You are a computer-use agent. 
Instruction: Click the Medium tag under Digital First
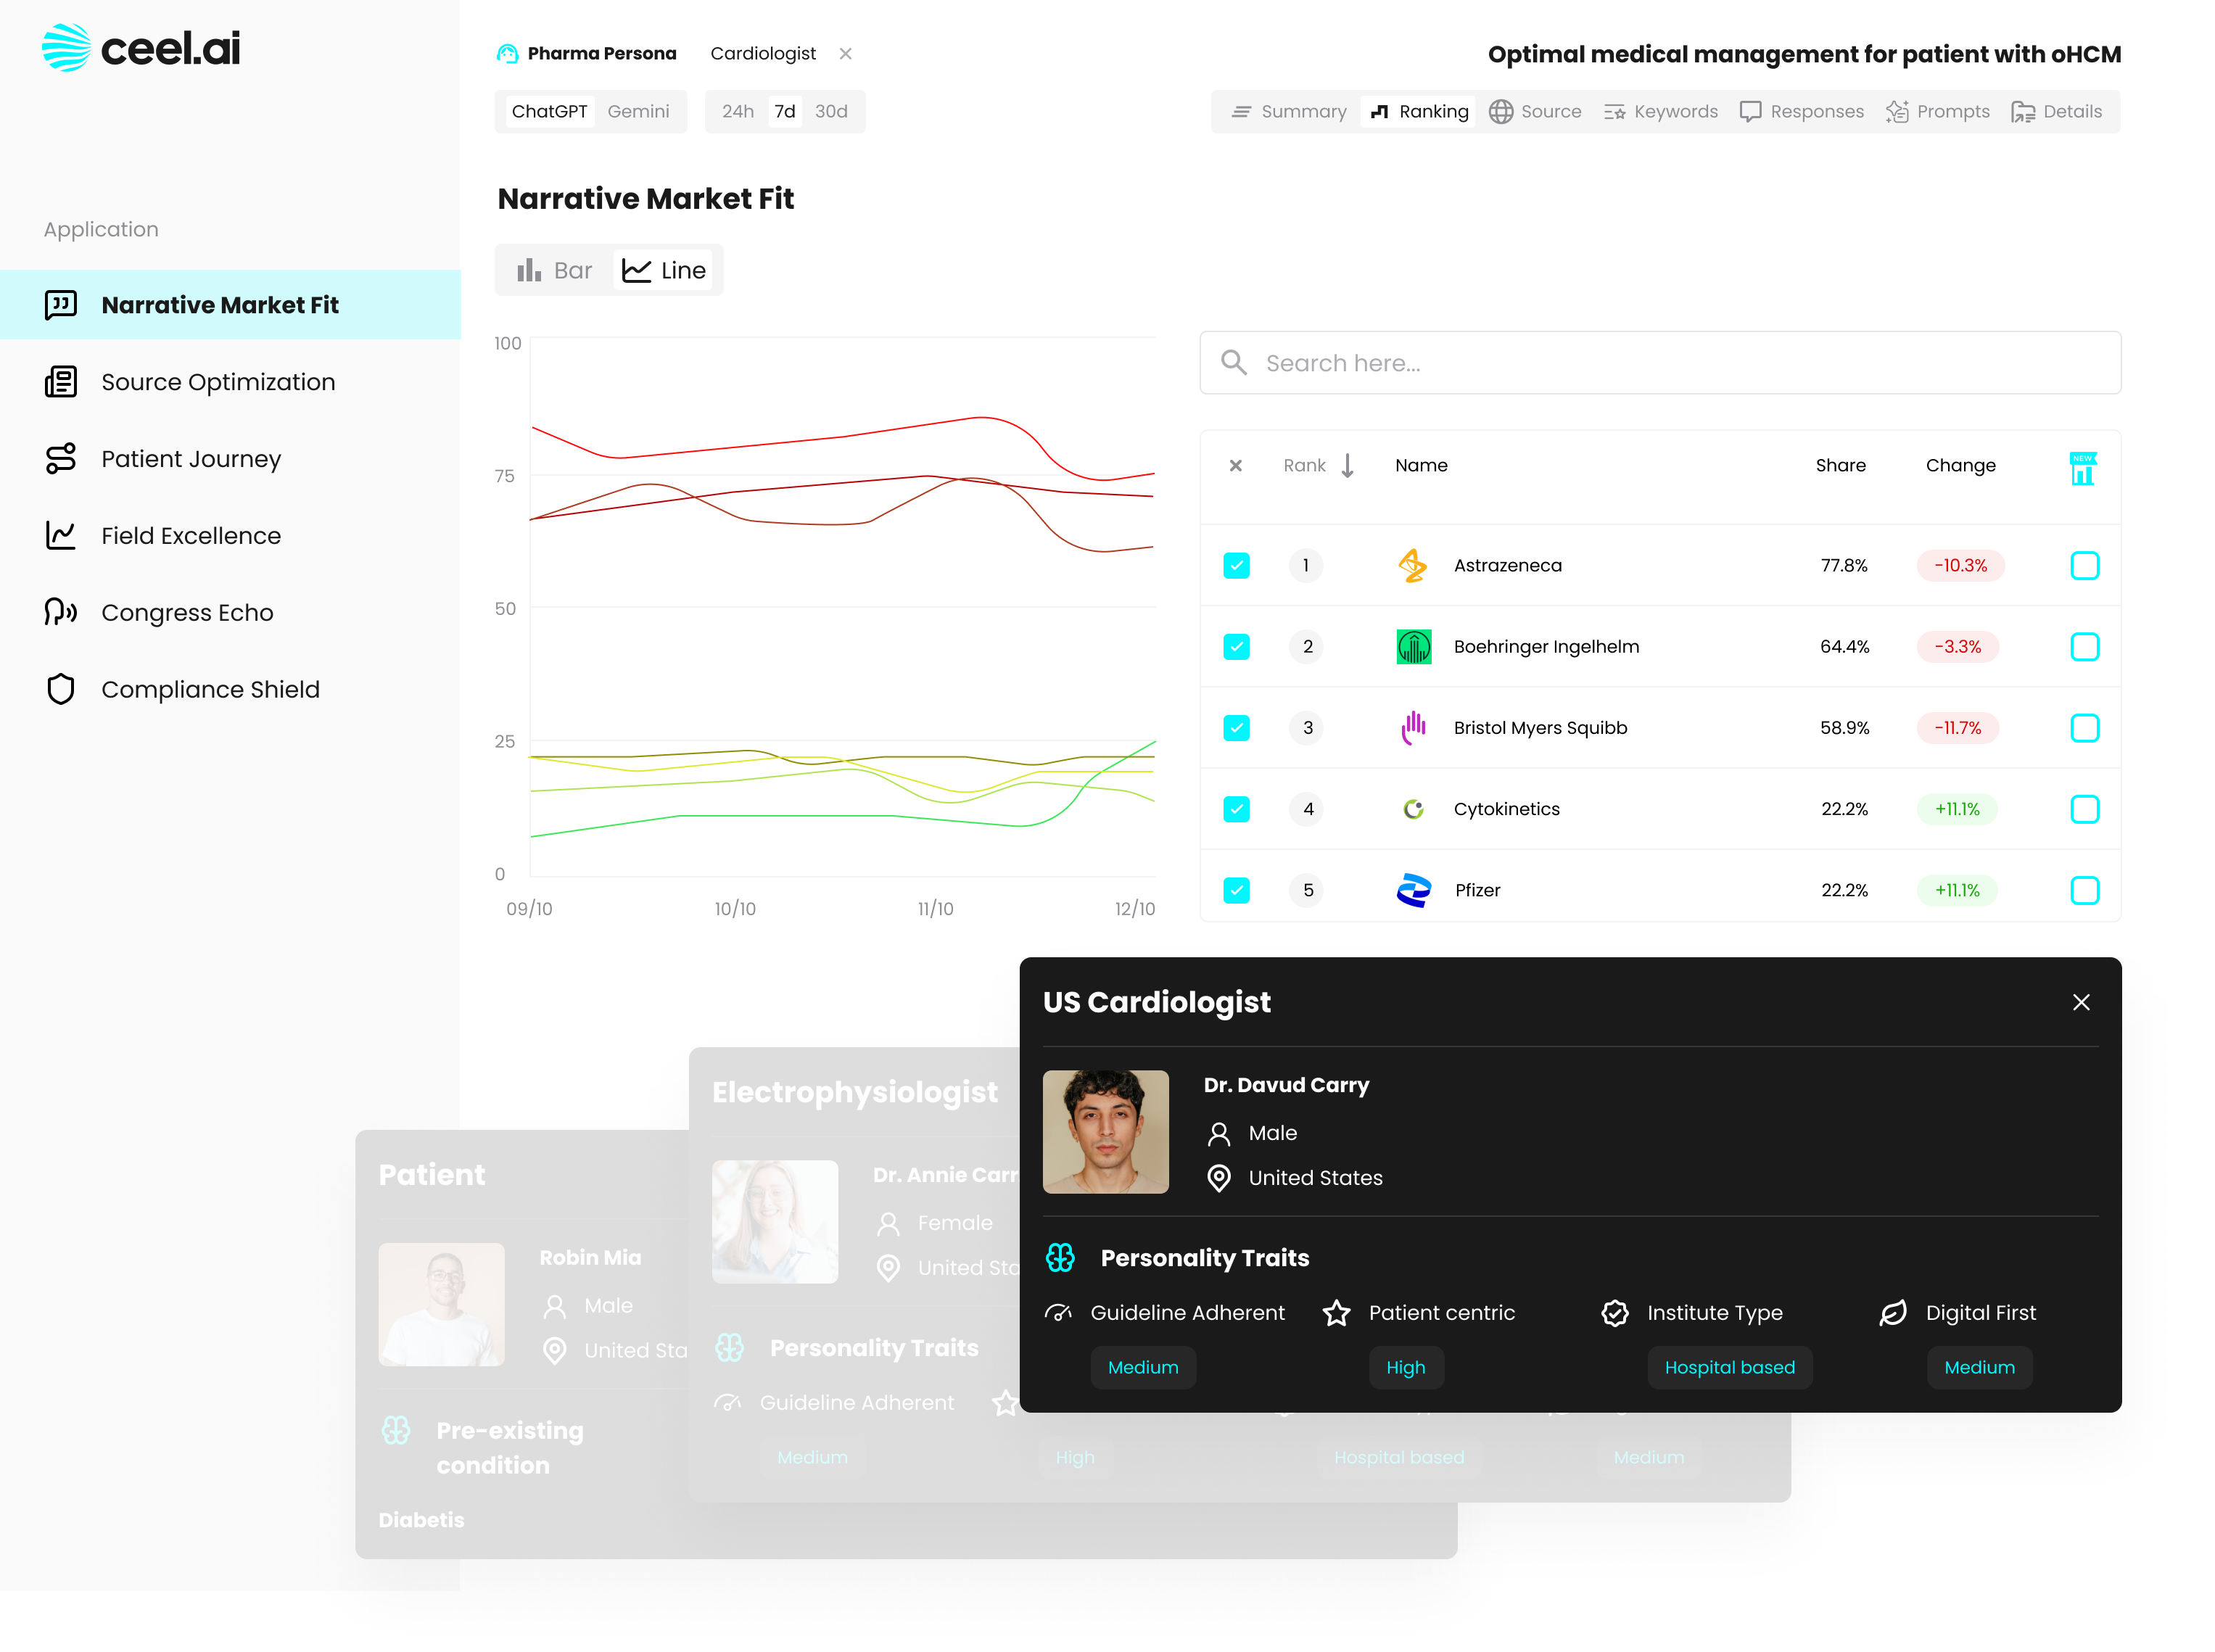(1979, 1367)
